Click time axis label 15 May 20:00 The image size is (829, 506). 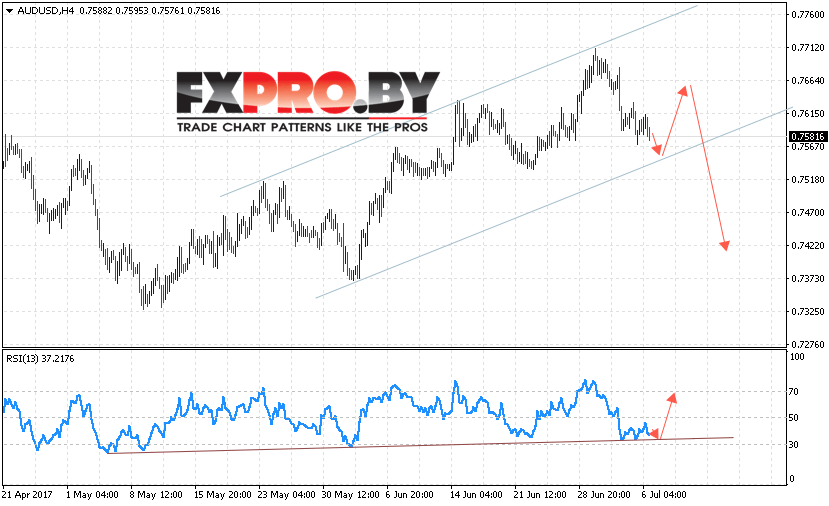(223, 495)
